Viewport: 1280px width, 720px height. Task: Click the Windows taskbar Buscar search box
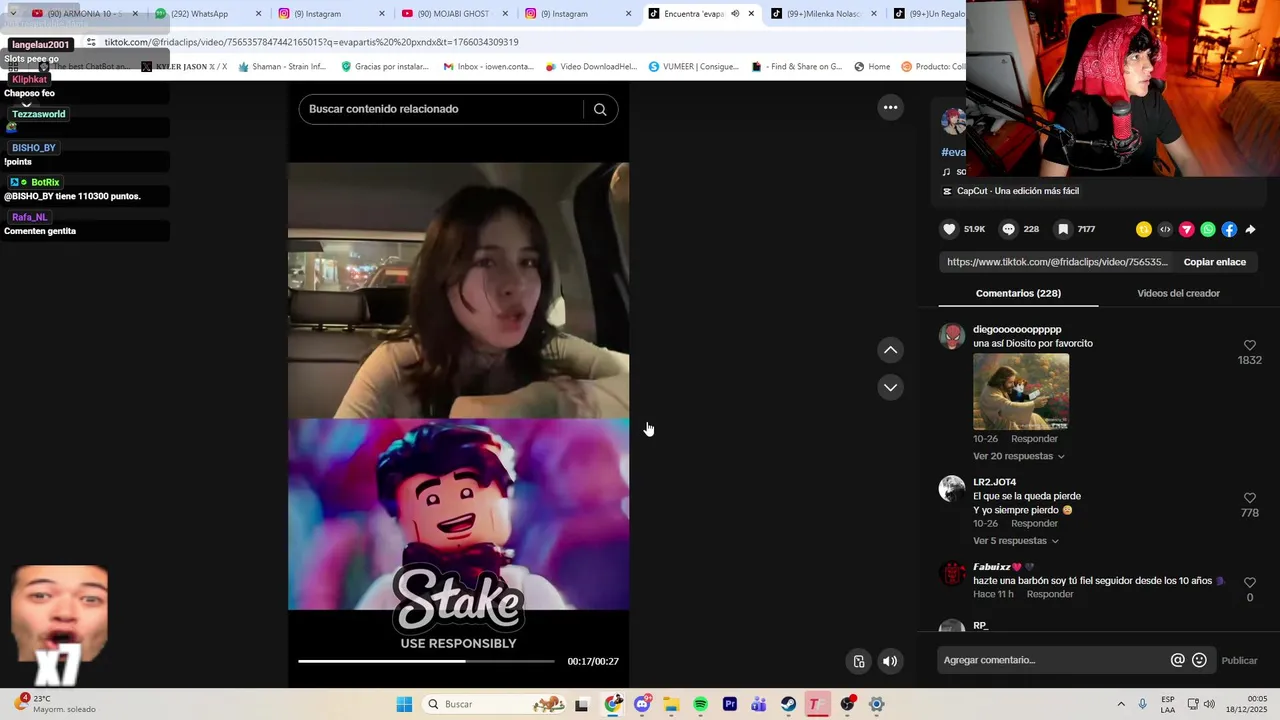coord(495,704)
